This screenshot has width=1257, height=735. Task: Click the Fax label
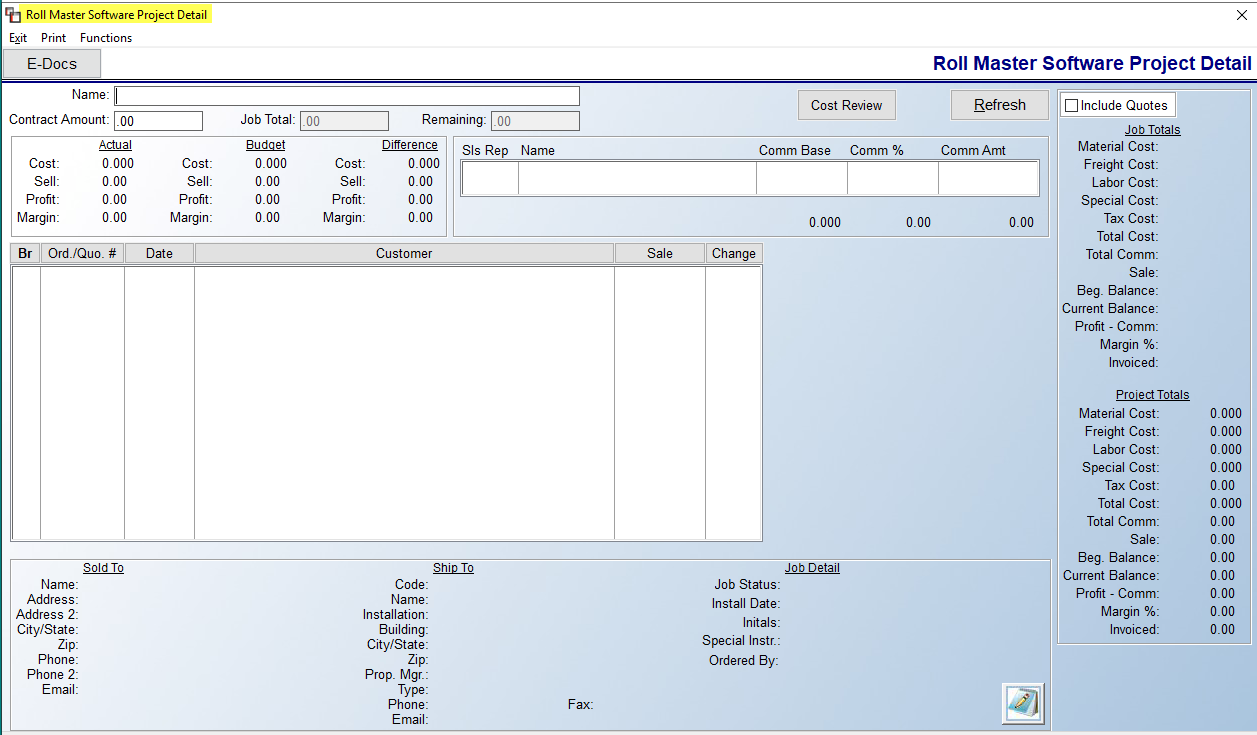point(581,705)
